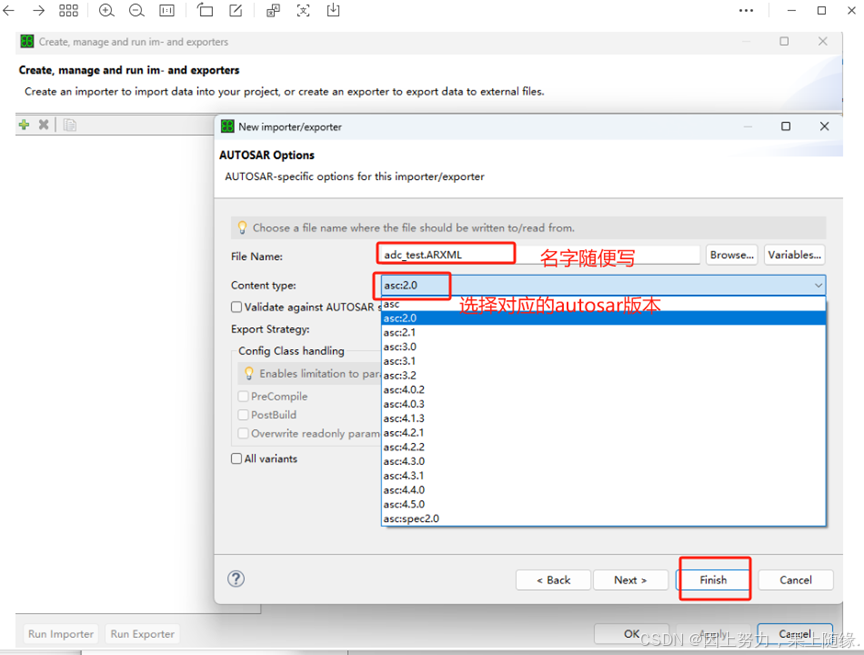Add a new importer with green plus
Screen dimensions: 864x655
point(24,125)
